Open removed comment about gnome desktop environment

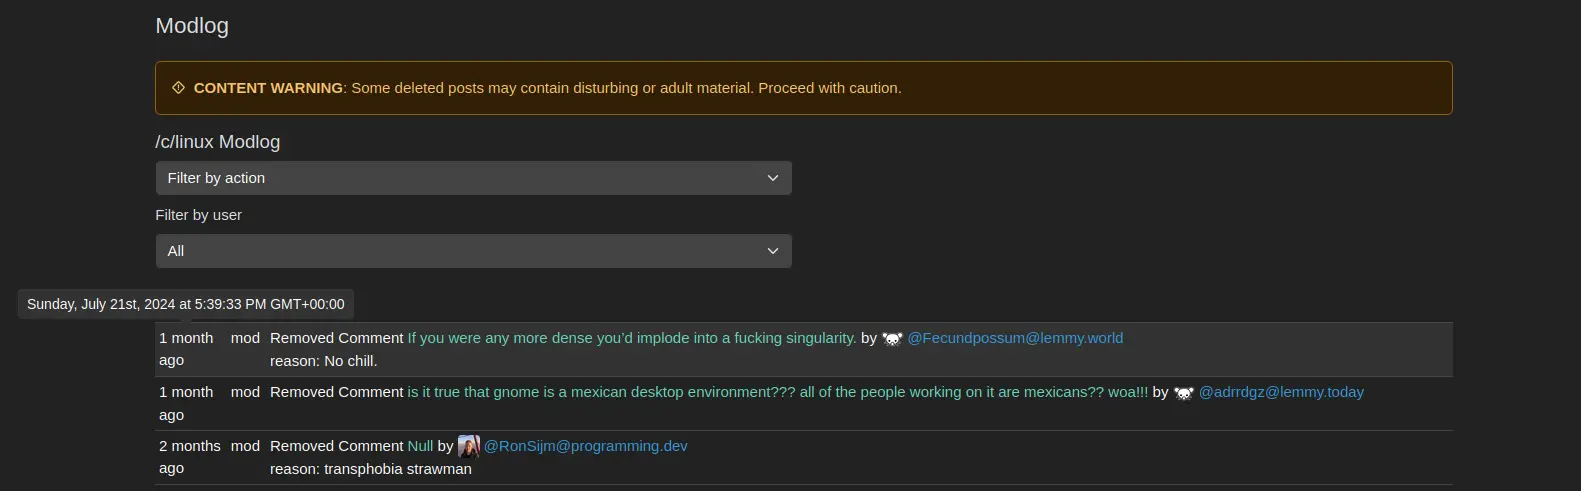(x=777, y=392)
